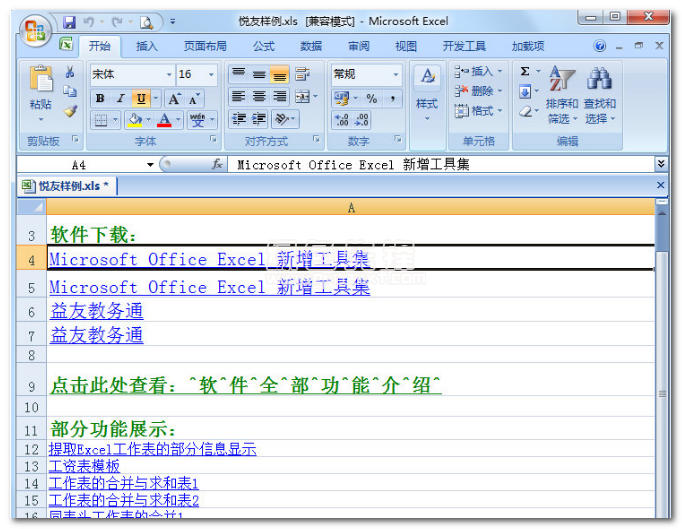Increase decimal places
The image size is (682, 529).
click(342, 120)
